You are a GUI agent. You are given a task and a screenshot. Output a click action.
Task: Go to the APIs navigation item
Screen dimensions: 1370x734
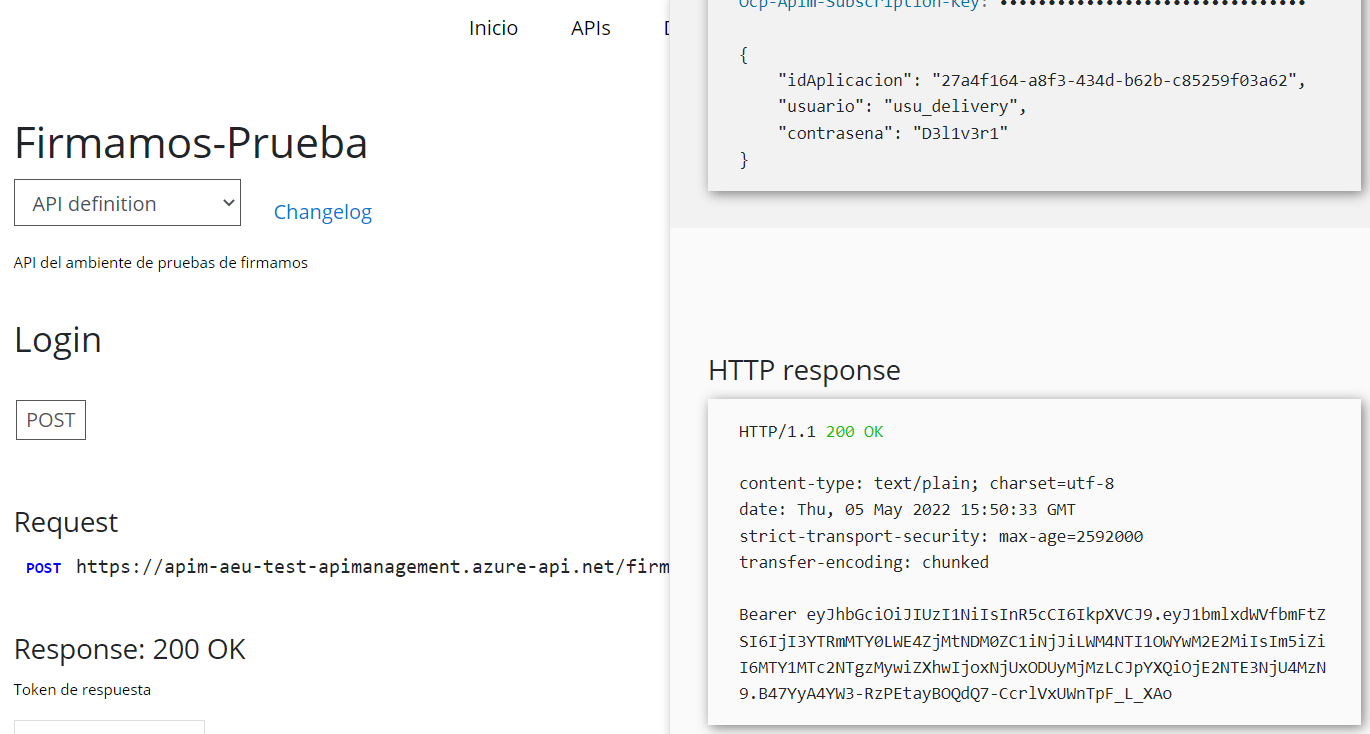coord(590,28)
